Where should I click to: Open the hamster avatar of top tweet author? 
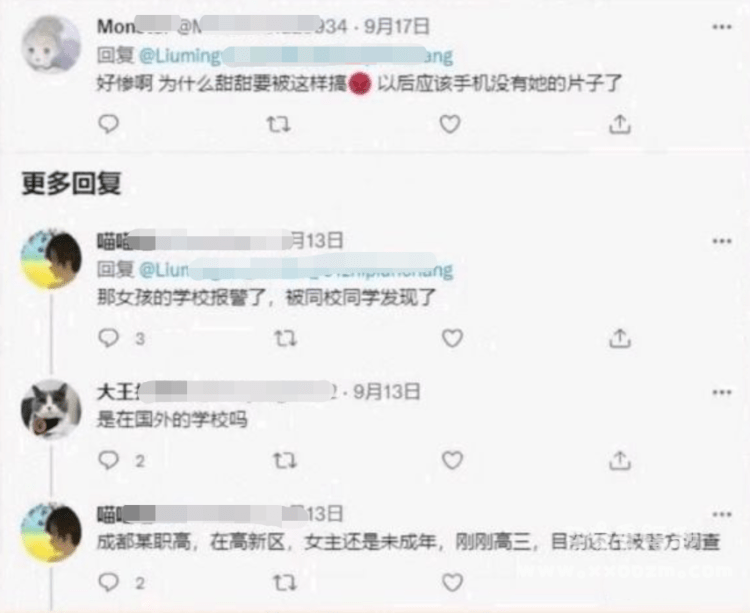[51, 44]
